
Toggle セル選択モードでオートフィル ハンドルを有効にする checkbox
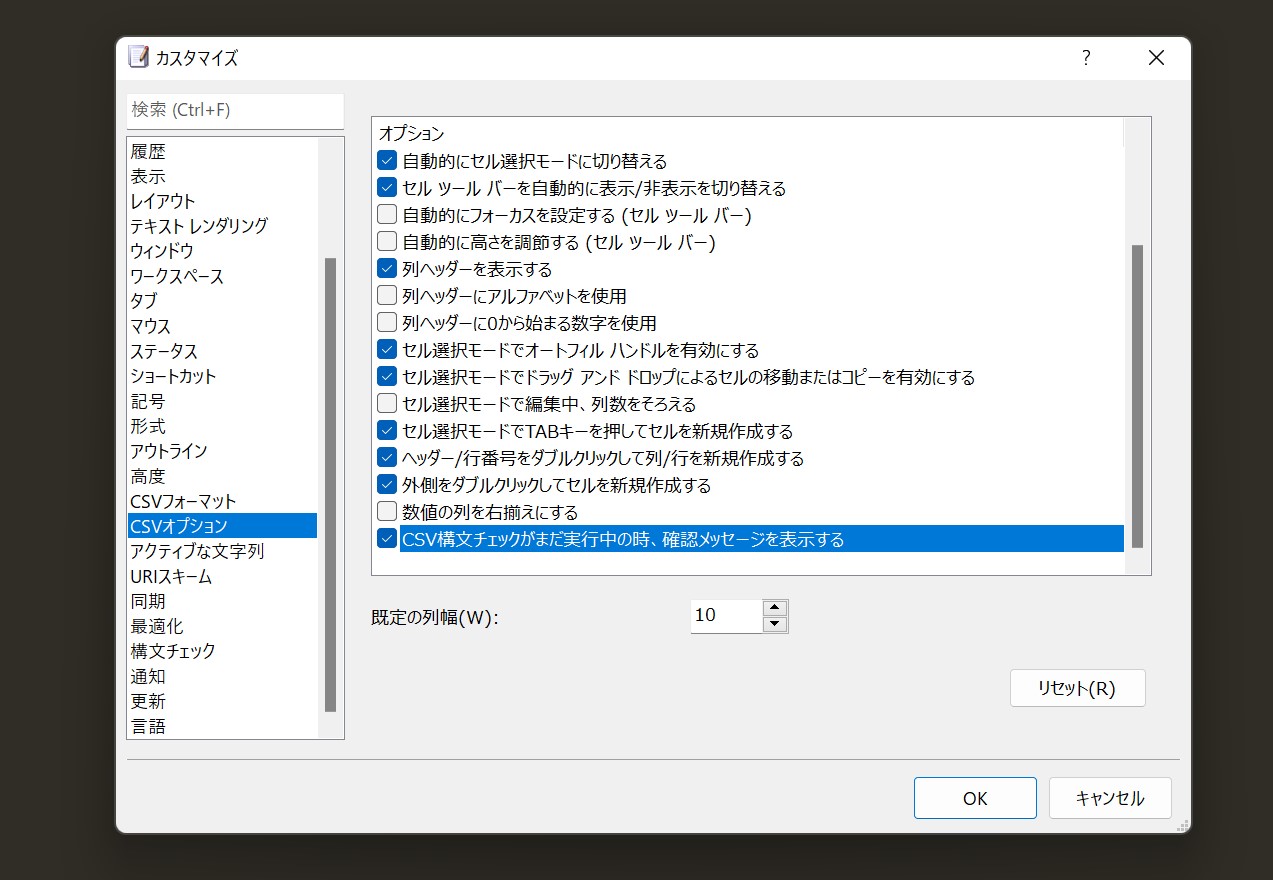386,349
